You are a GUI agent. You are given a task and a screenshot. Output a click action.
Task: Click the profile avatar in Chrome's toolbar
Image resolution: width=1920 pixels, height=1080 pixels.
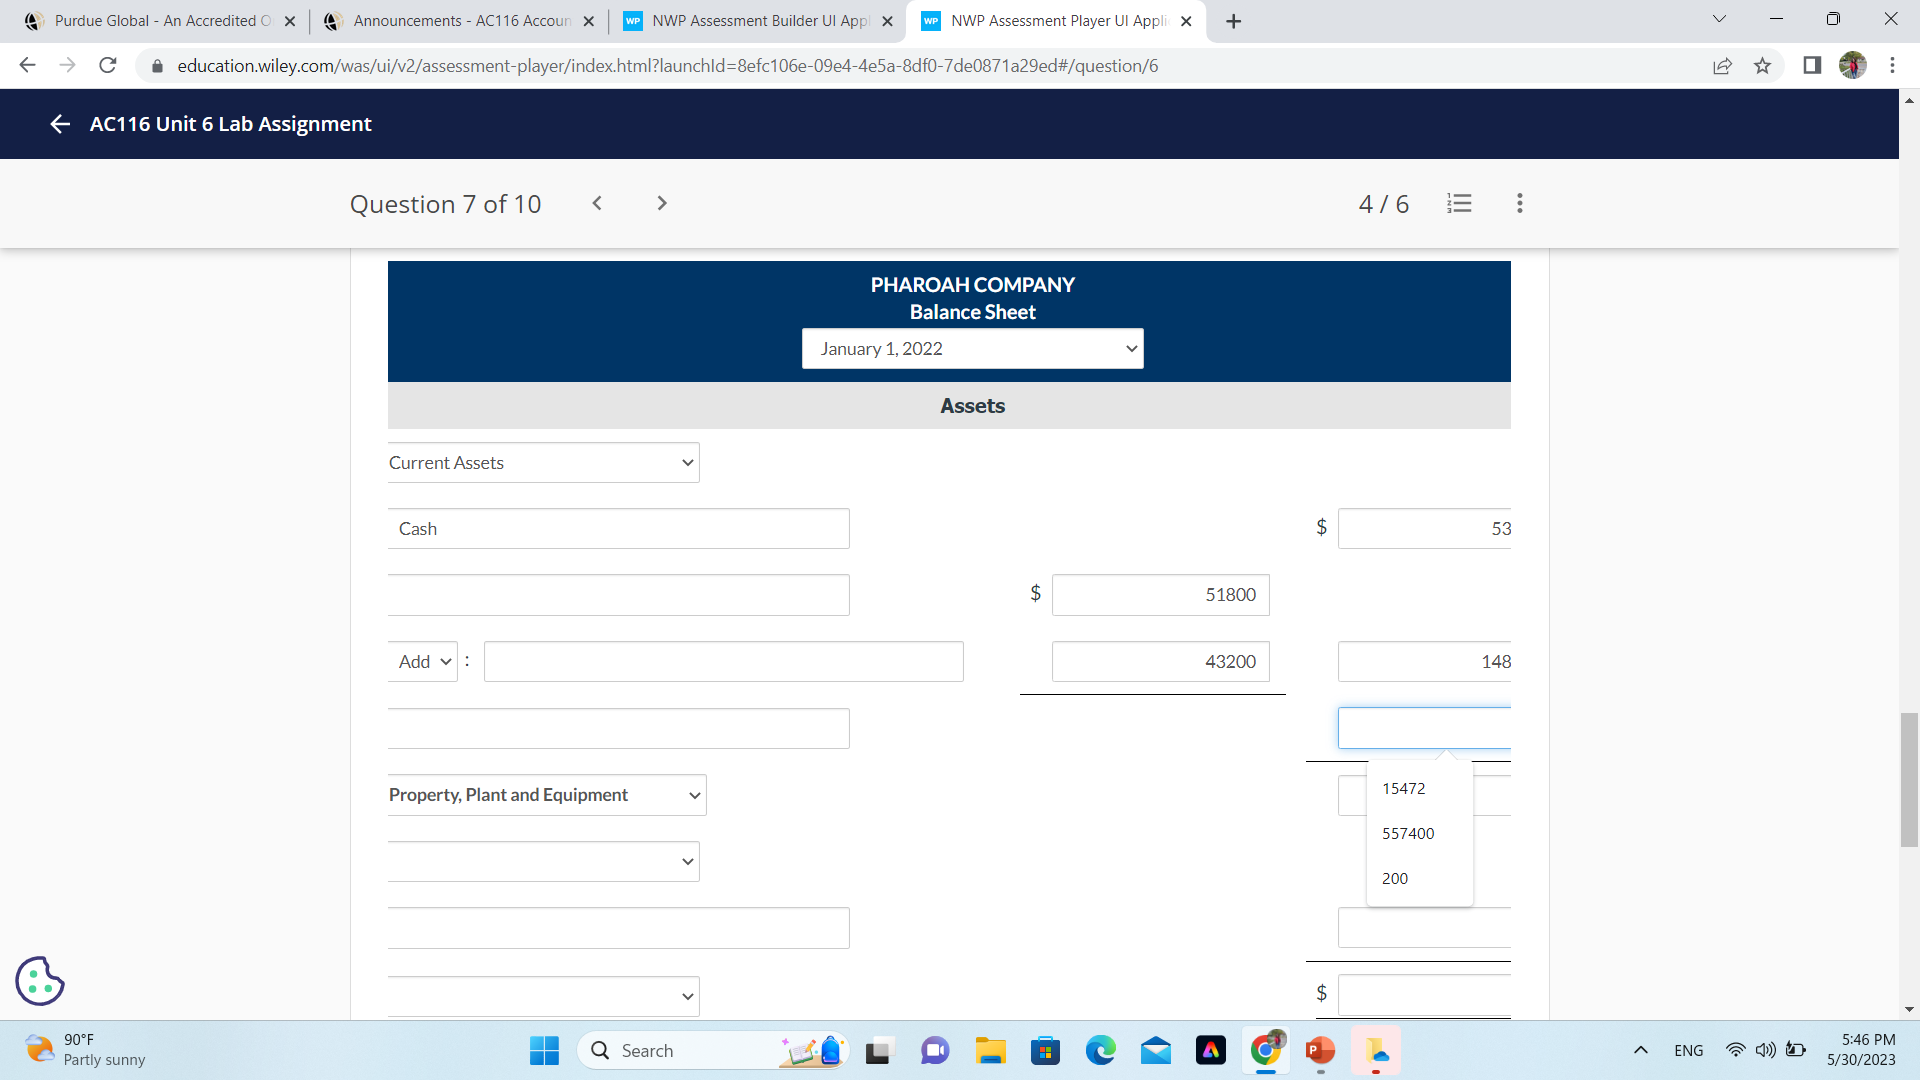(1853, 66)
